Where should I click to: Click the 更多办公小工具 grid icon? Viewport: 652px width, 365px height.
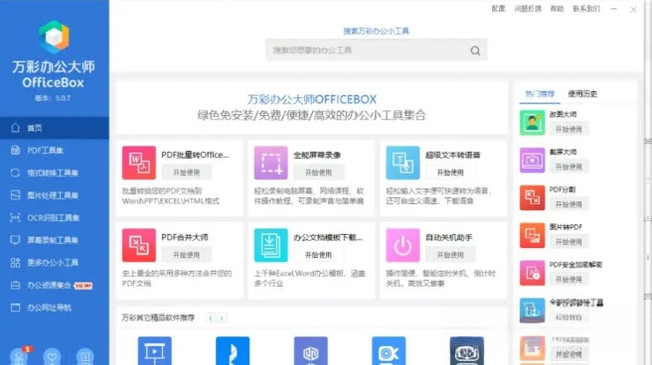15,263
